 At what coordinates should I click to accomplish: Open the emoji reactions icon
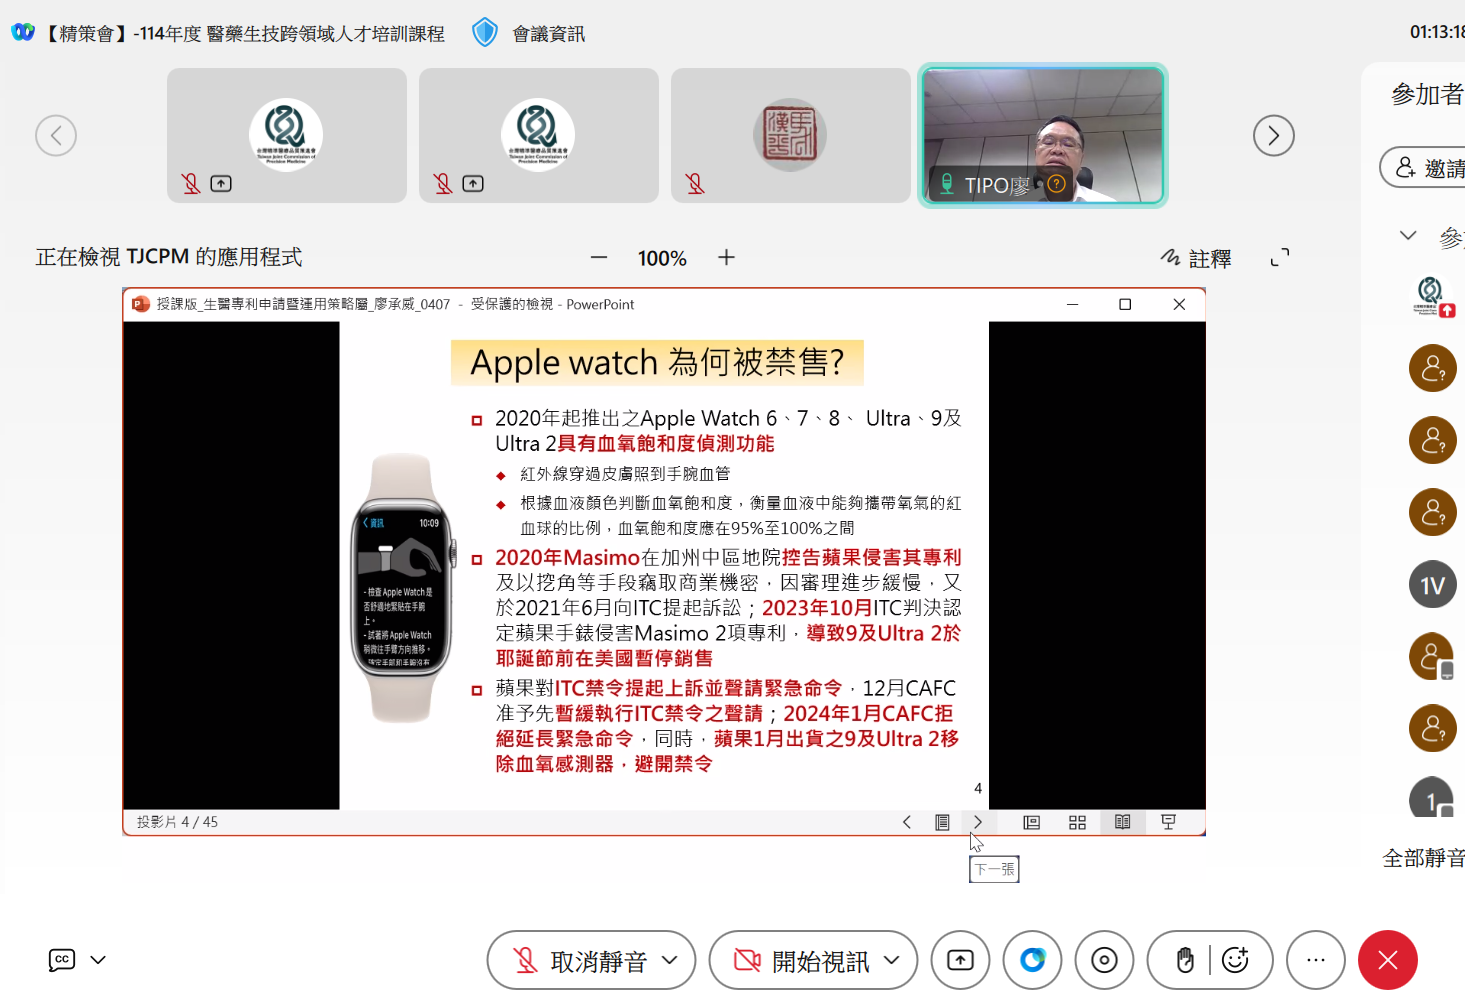click(1236, 960)
